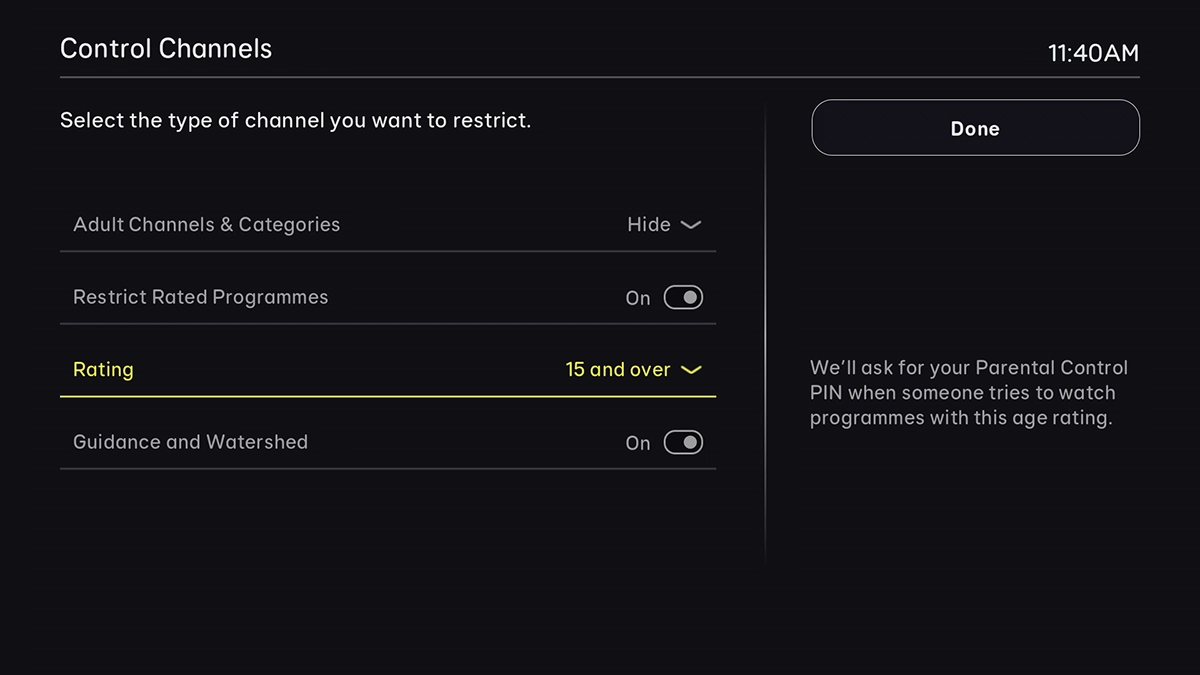Click the yellow underline beneath Rating row
The image size is (1200, 675).
[x=388, y=396]
